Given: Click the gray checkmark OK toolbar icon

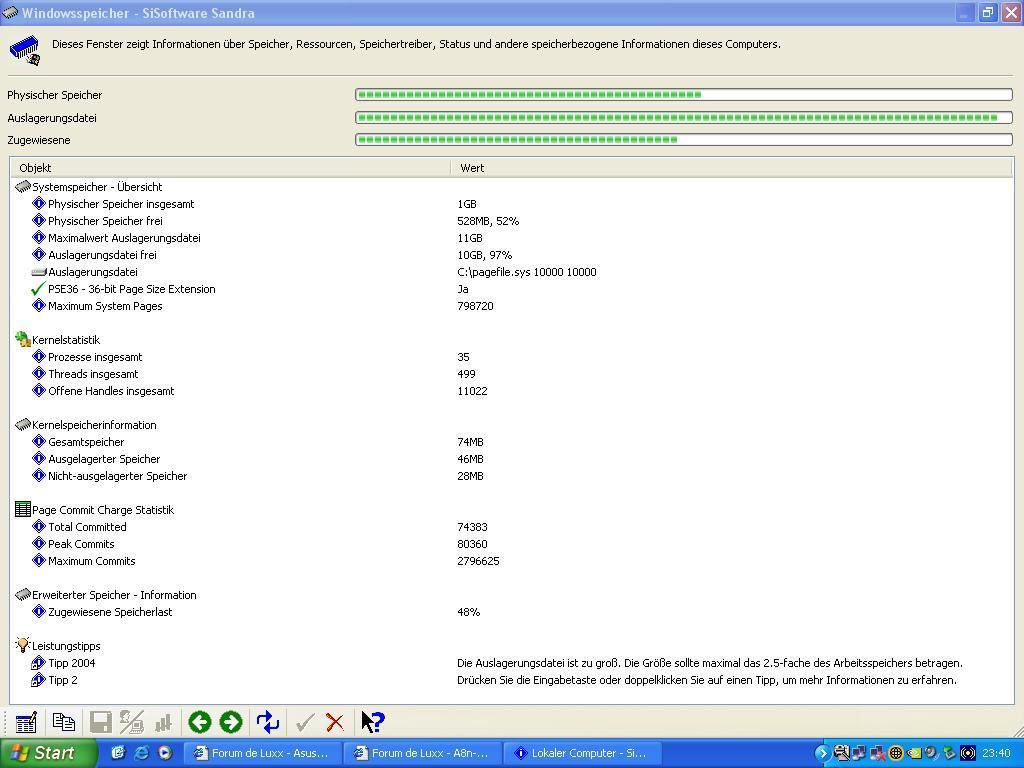Looking at the screenshot, I should [x=304, y=722].
